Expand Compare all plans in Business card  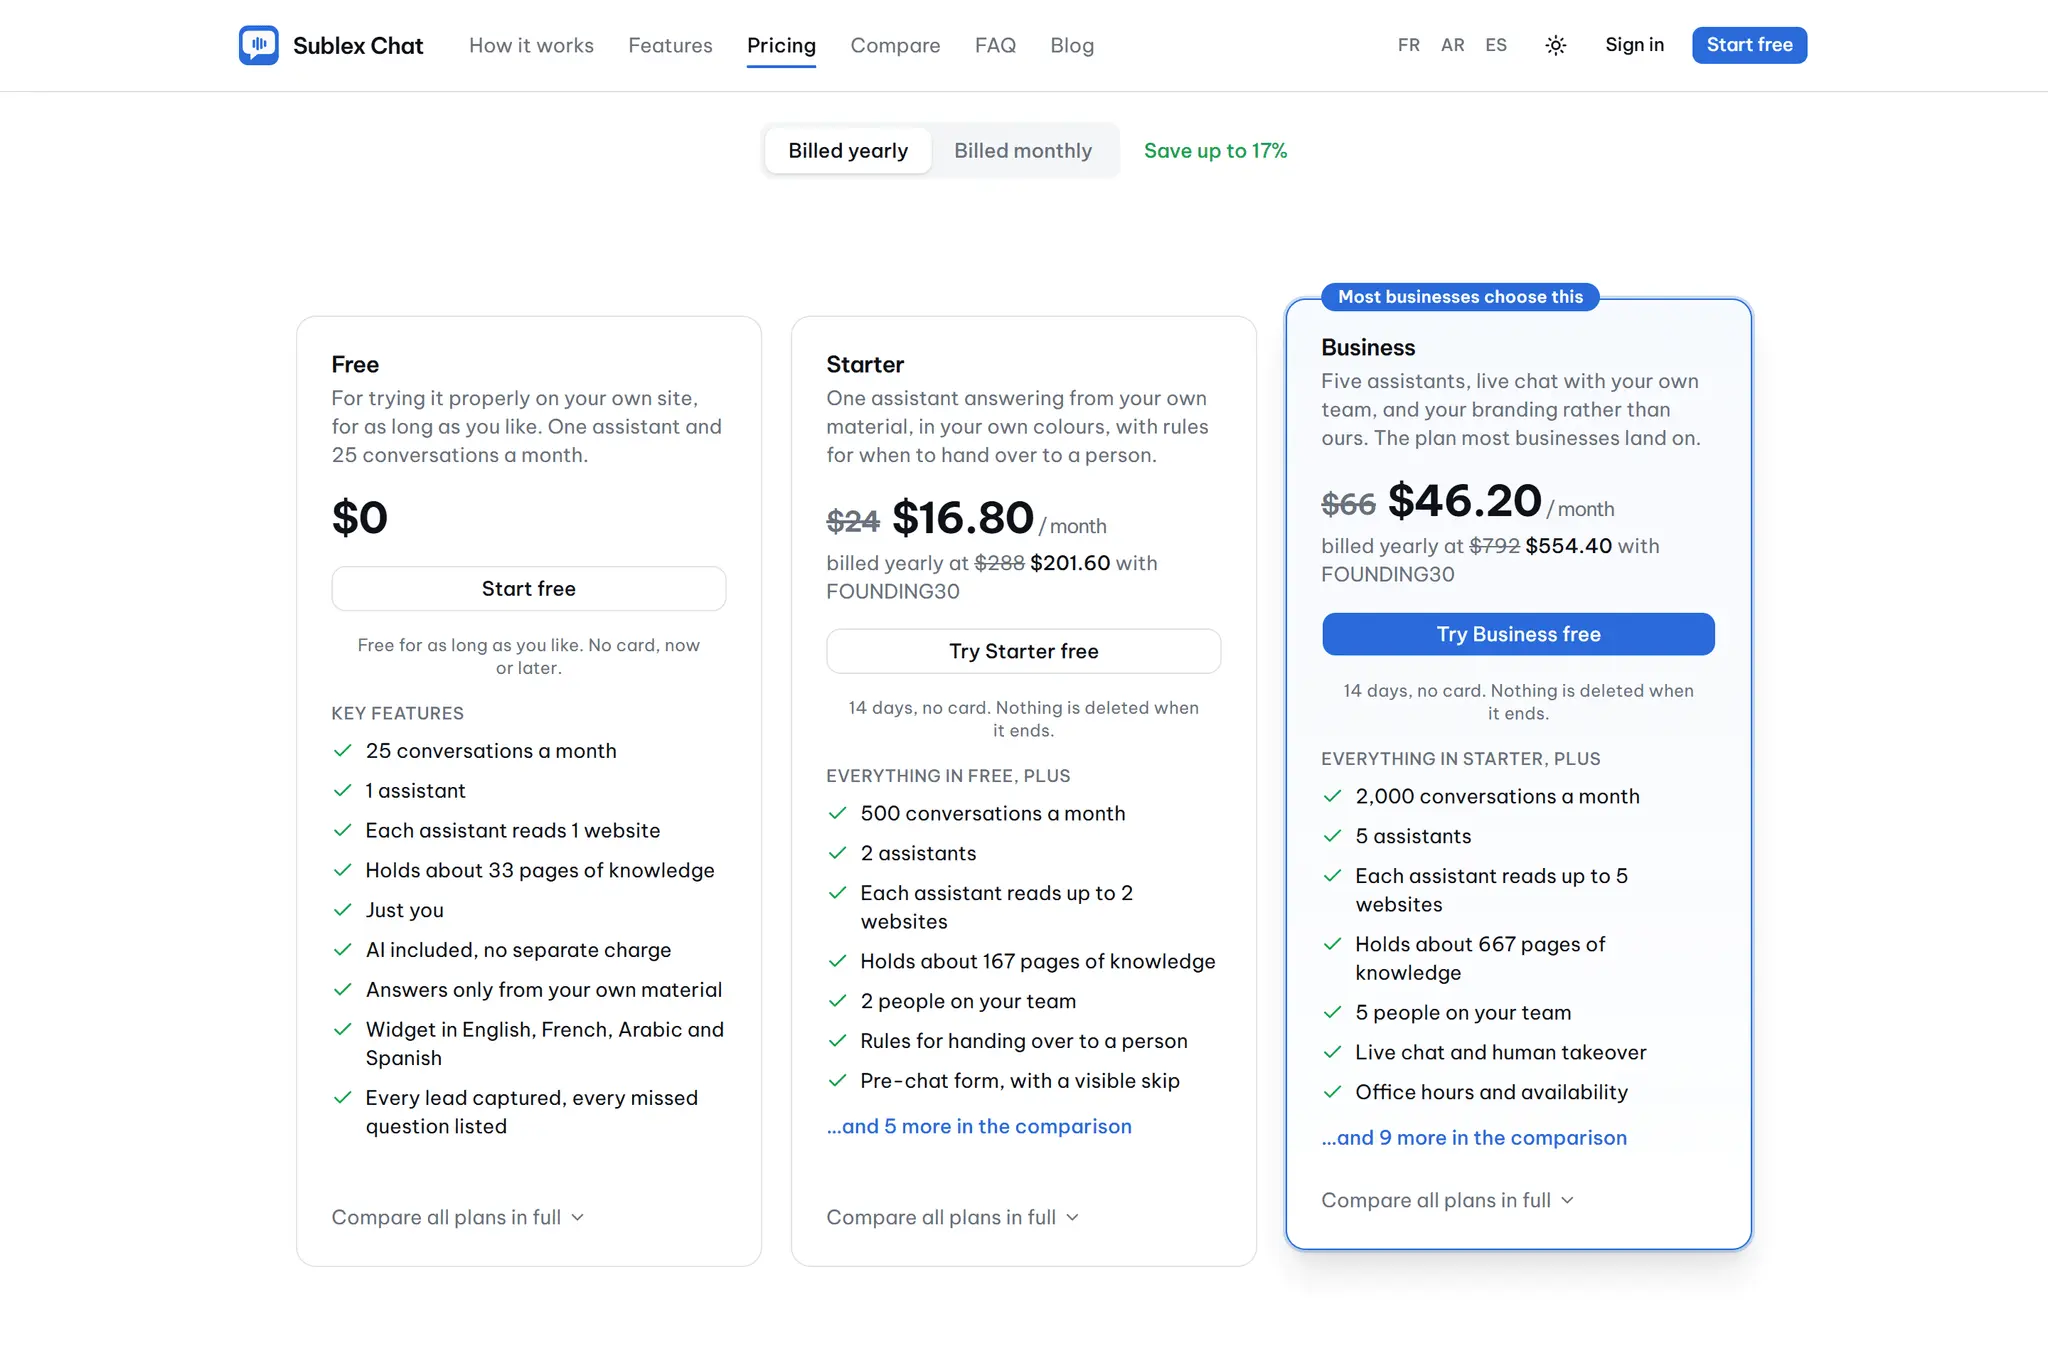coord(1448,1200)
